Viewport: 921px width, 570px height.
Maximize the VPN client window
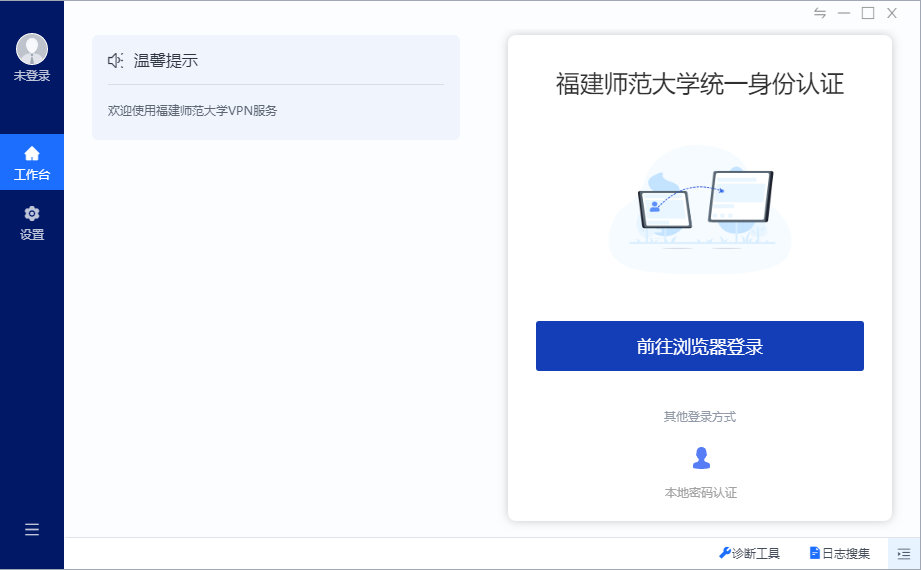pos(868,13)
